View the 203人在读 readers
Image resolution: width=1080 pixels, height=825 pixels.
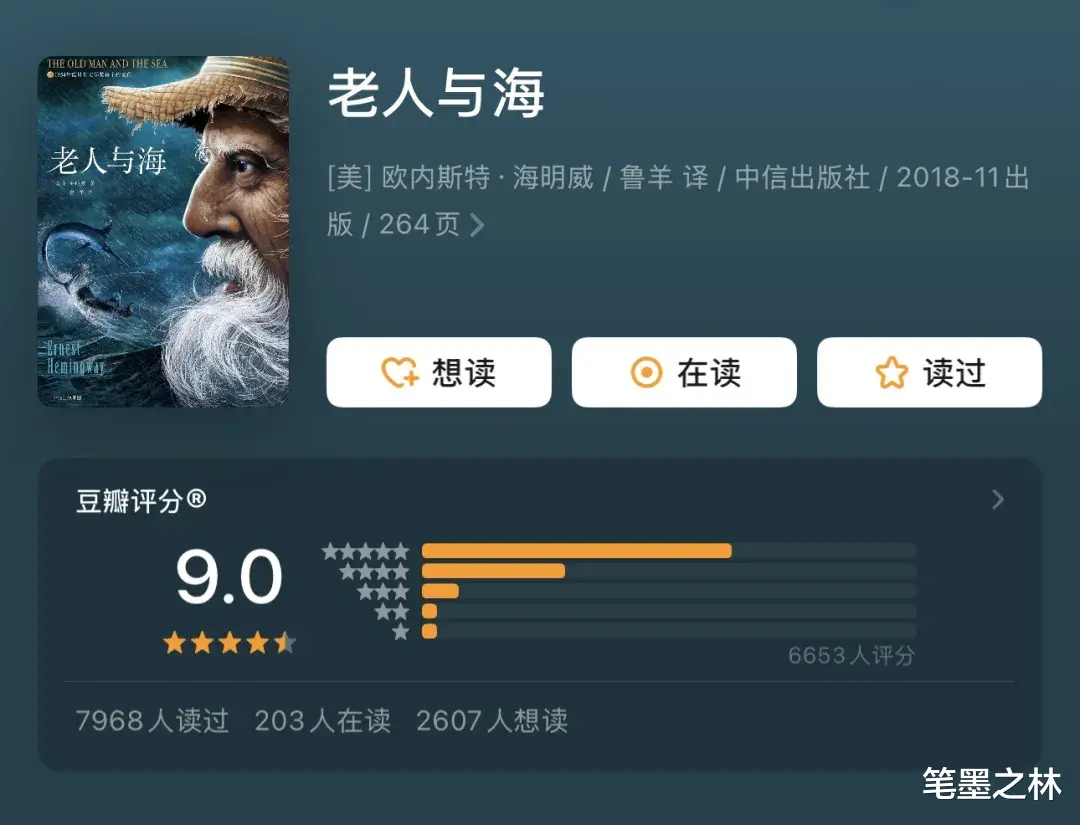click(322, 721)
